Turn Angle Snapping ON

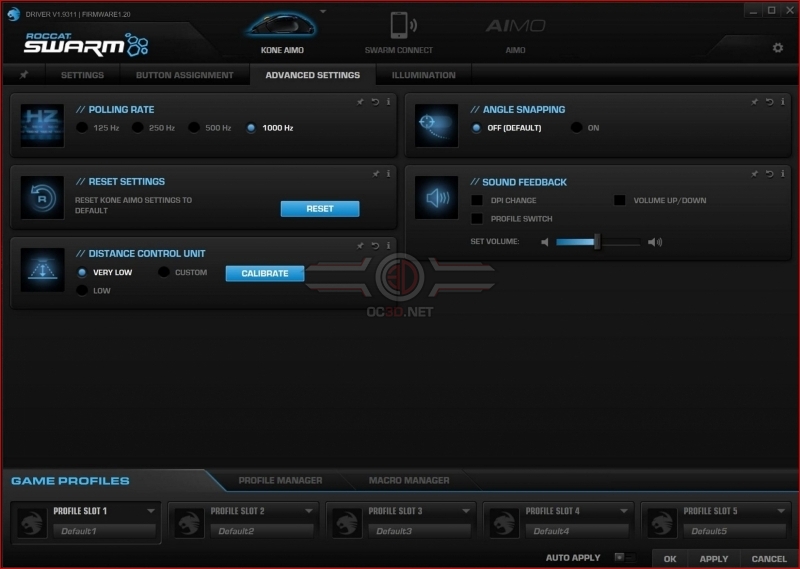coord(577,128)
